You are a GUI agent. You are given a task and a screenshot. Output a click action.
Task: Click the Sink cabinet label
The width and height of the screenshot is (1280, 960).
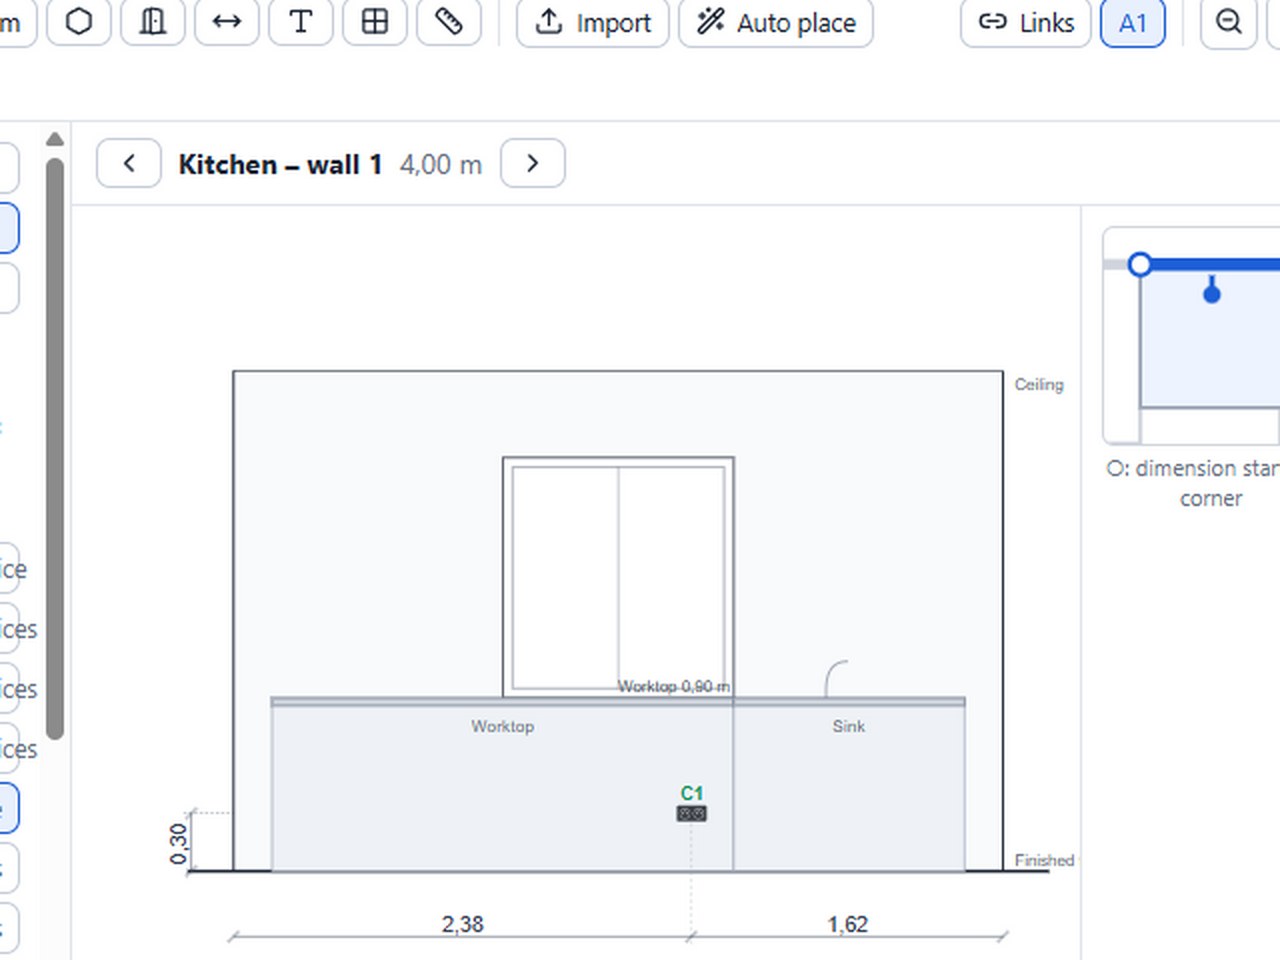pyautogui.click(x=849, y=726)
